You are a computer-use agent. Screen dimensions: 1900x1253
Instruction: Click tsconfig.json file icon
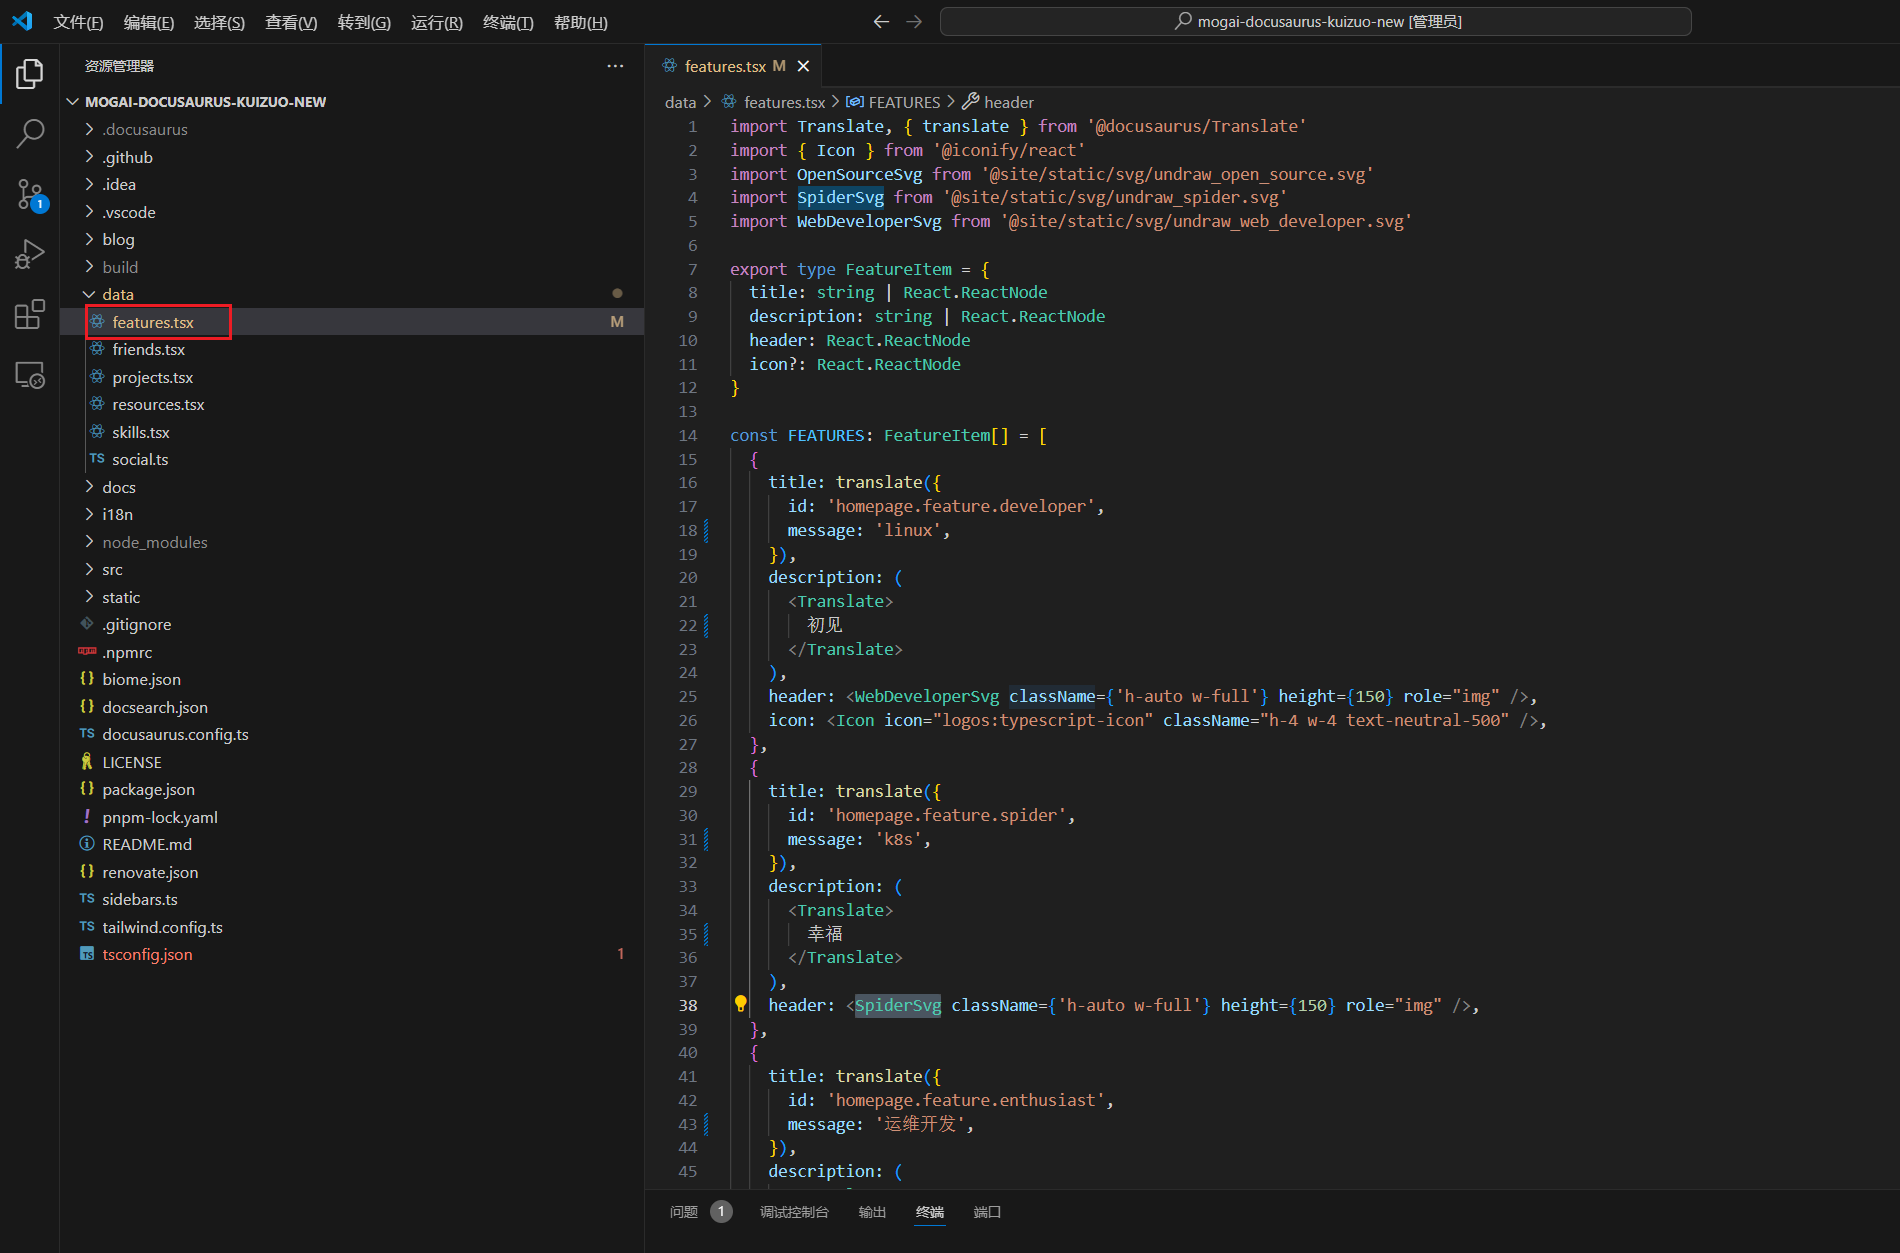[87, 954]
